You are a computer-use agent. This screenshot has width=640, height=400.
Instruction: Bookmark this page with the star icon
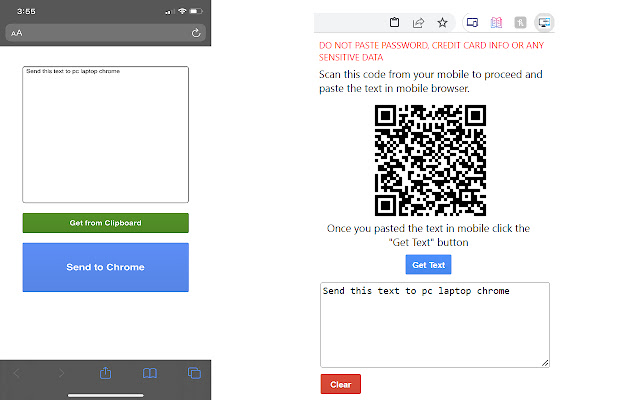pyautogui.click(x=442, y=22)
